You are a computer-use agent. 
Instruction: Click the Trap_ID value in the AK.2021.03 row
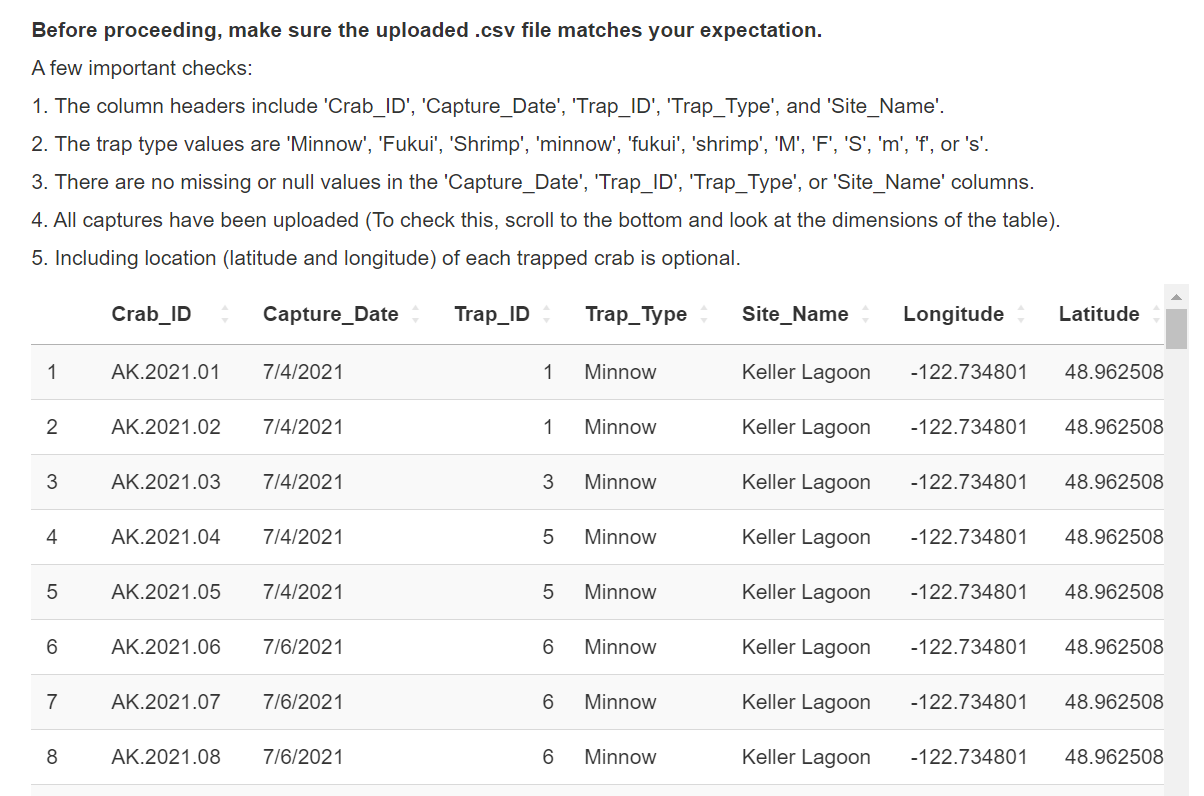(x=547, y=482)
